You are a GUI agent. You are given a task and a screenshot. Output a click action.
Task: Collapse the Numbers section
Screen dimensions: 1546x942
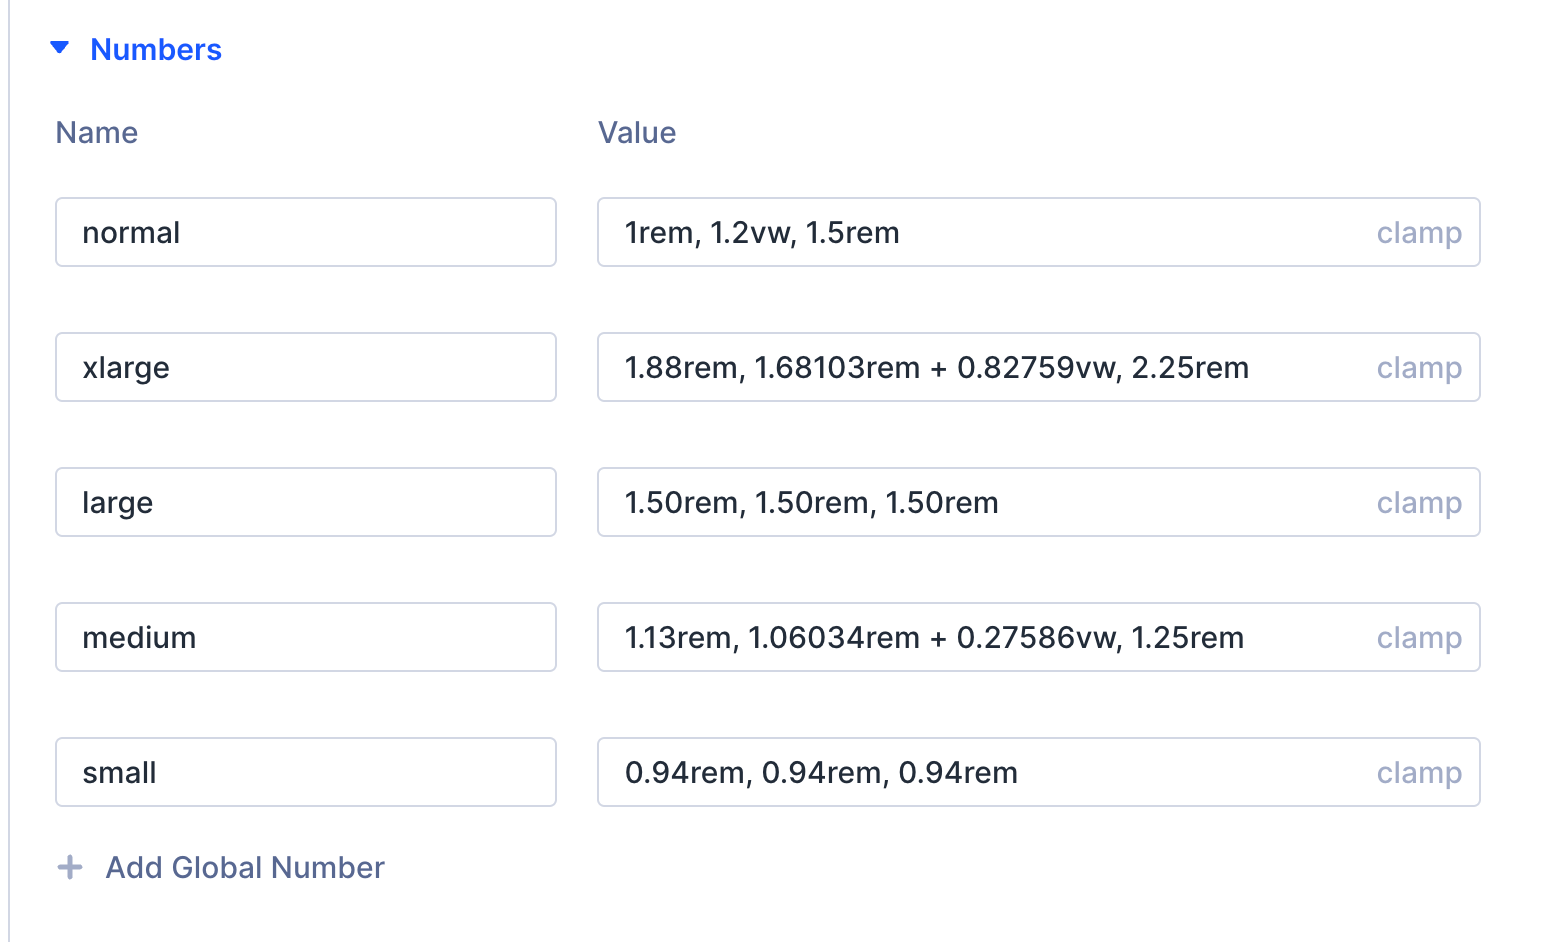point(59,47)
